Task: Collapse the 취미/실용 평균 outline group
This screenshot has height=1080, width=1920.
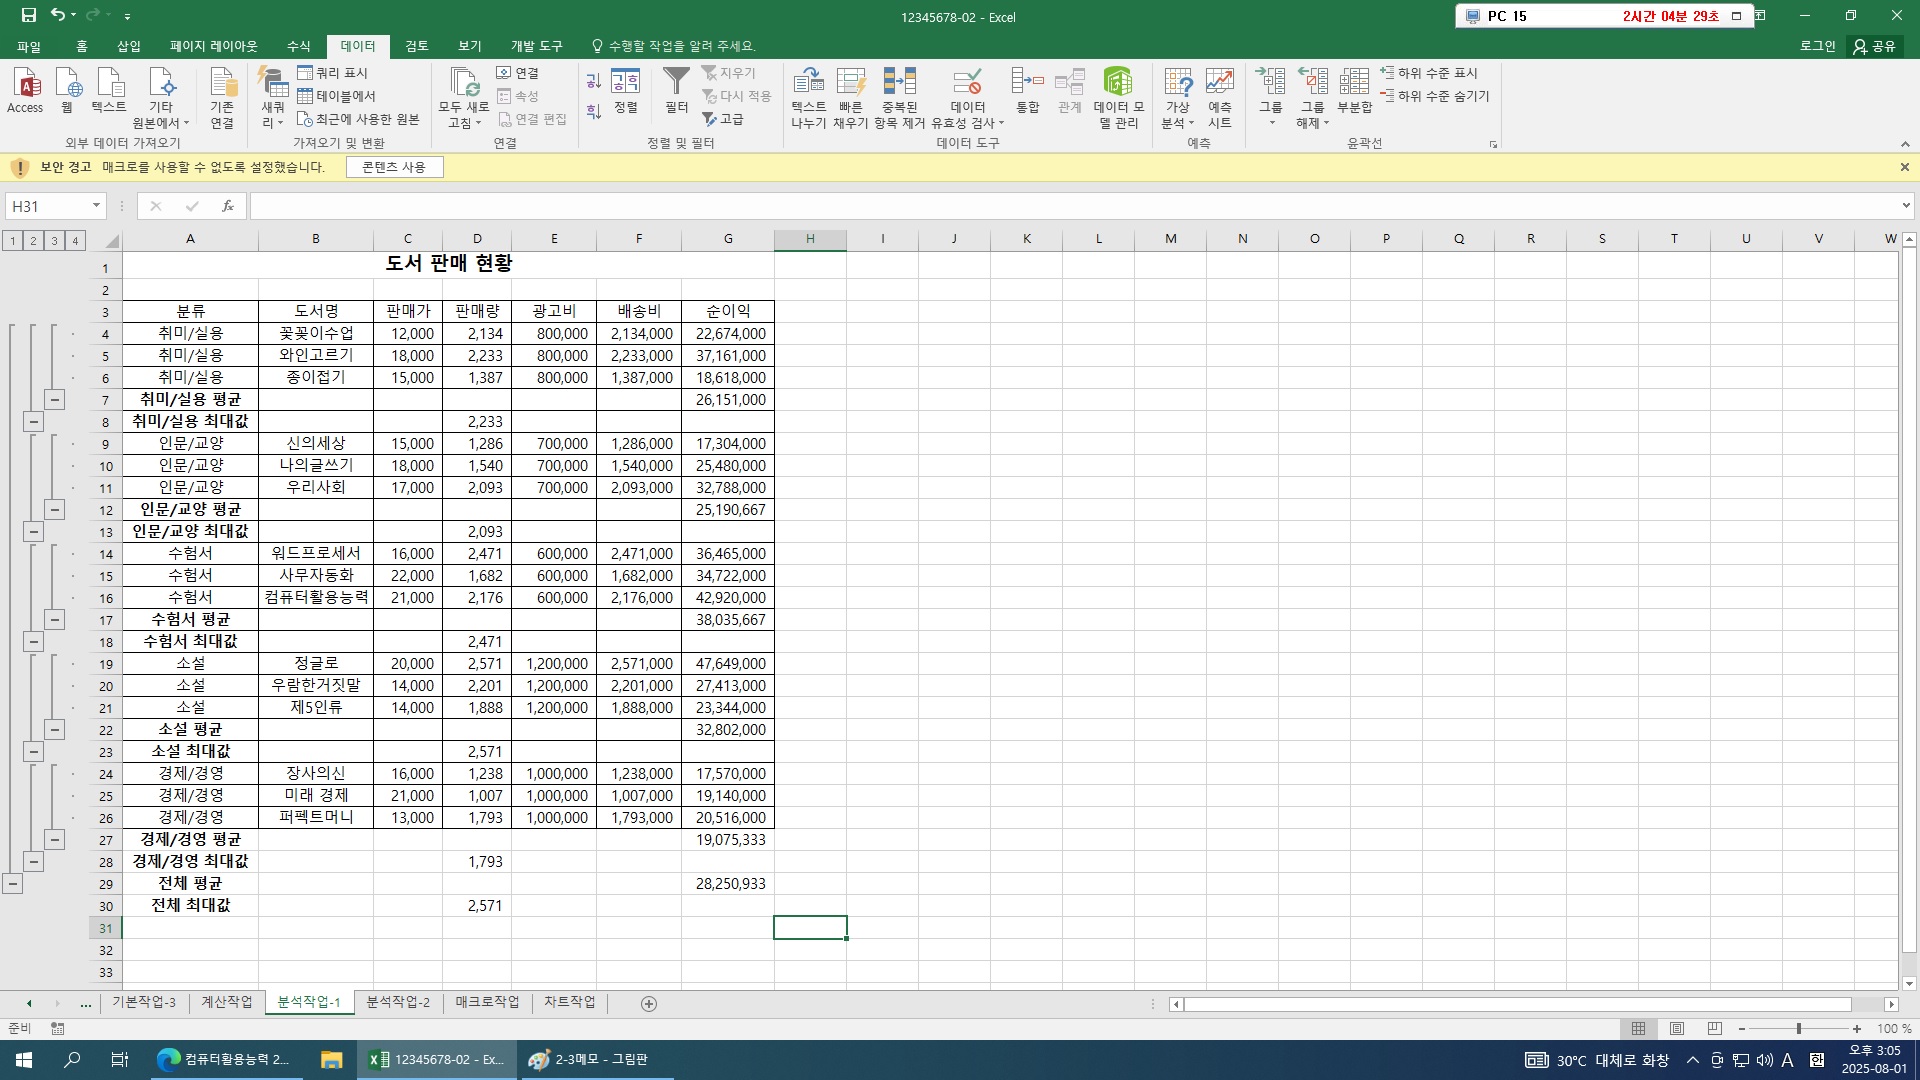Action: pos(54,400)
